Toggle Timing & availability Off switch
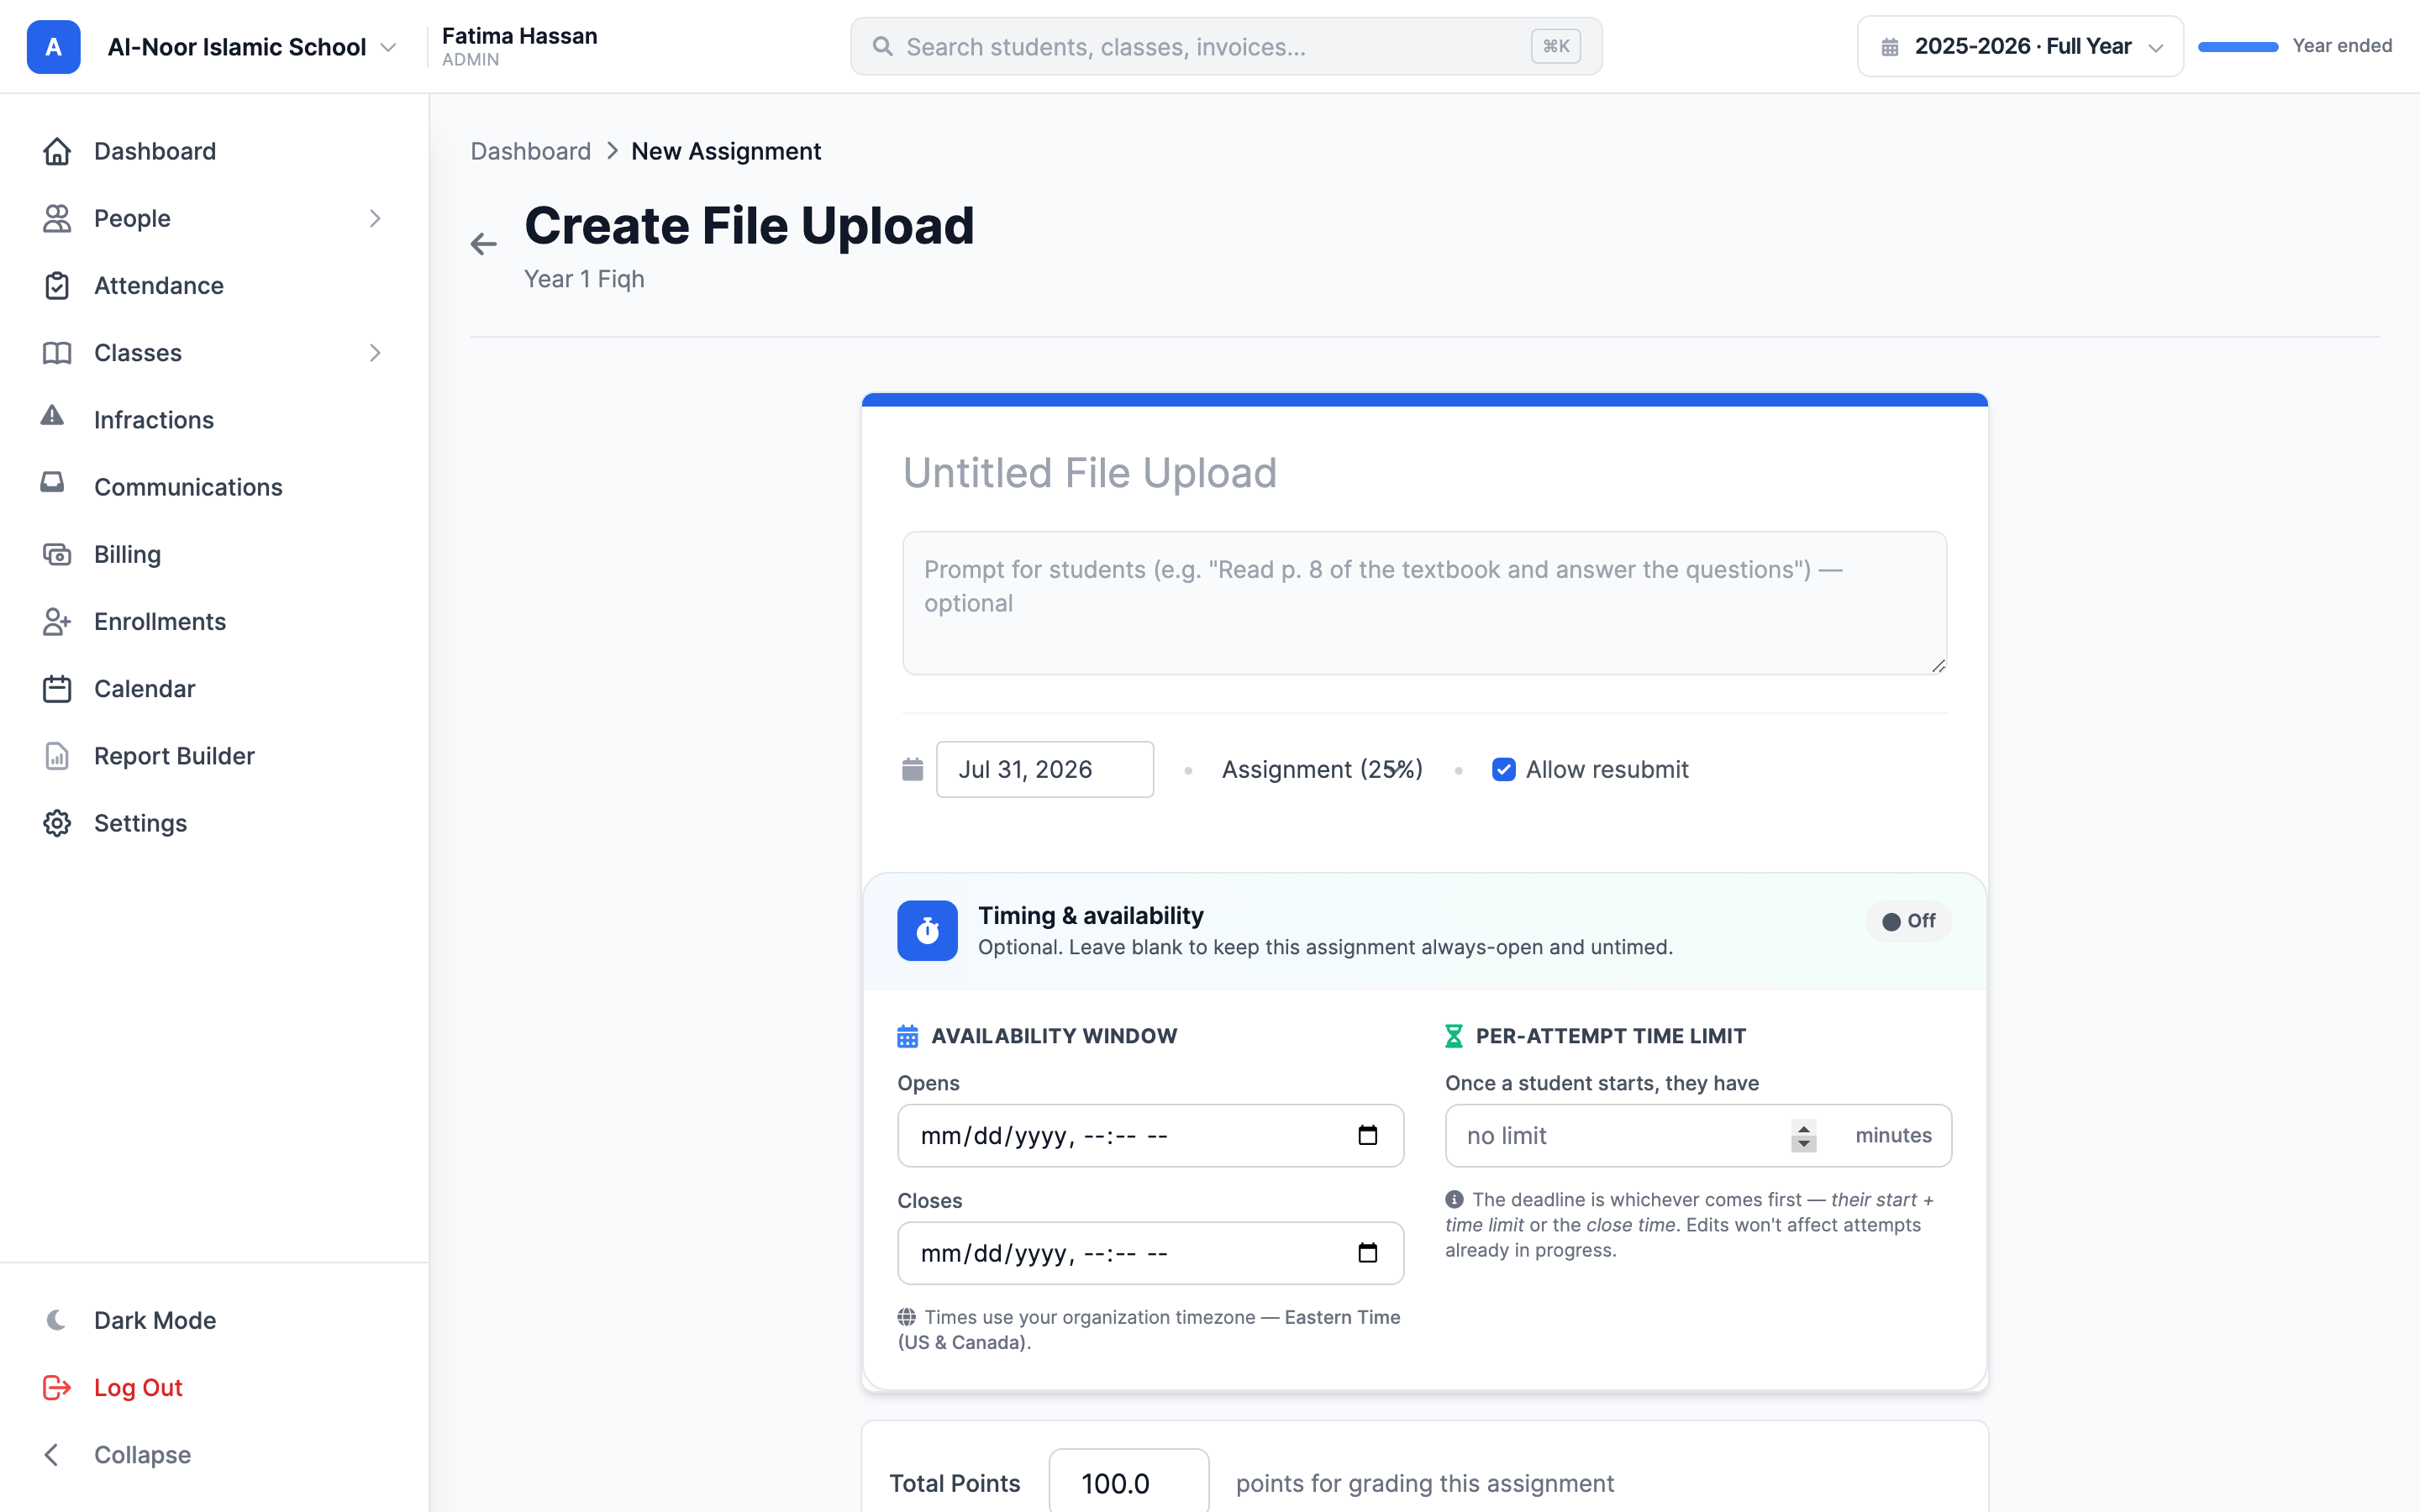Screen dimensions: 2420x1512 tap(1908, 921)
